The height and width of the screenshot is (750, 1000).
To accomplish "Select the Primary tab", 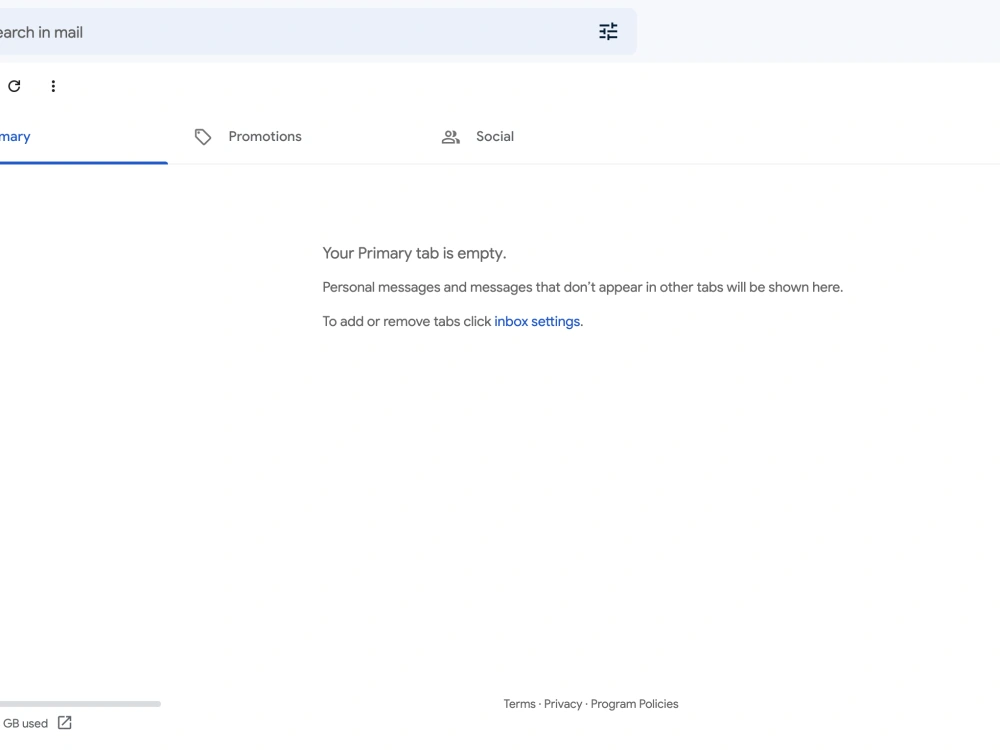I will pyautogui.click(x=84, y=136).
